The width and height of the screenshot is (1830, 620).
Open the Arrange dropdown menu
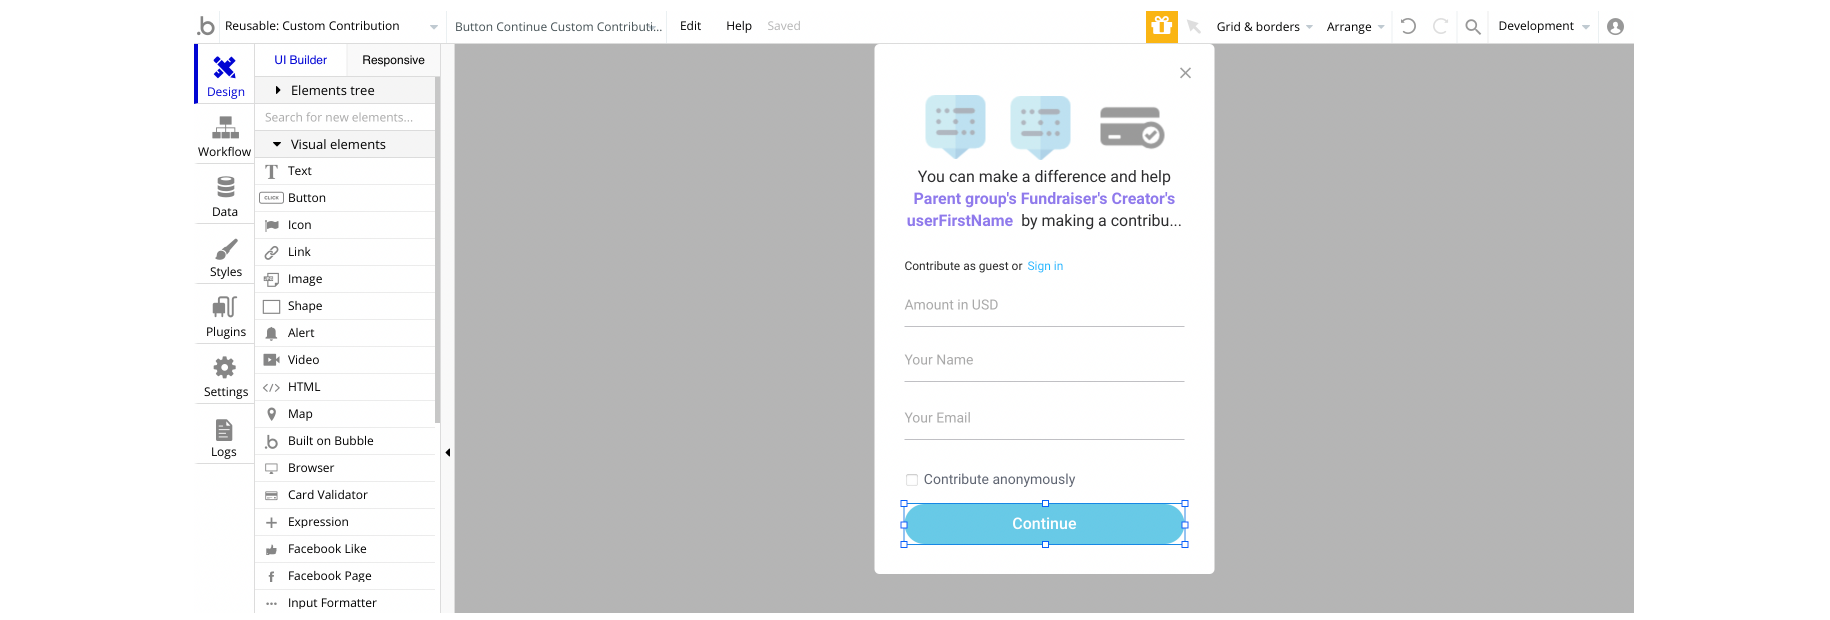click(1355, 27)
